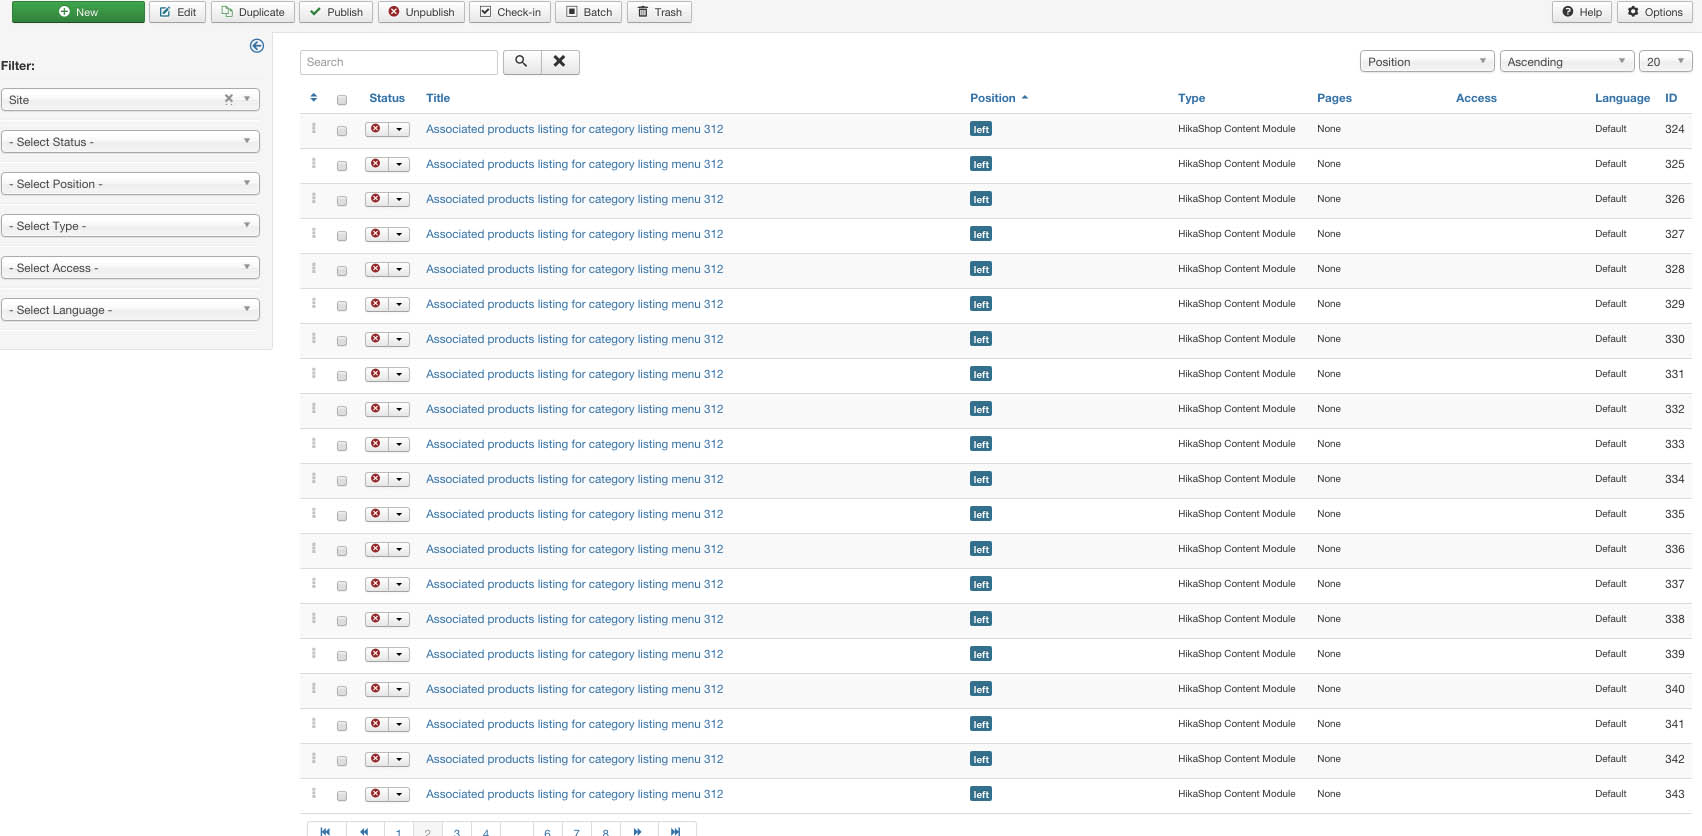
Task: Open the Select Status filter dropdown
Action: [x=130, y=142]
